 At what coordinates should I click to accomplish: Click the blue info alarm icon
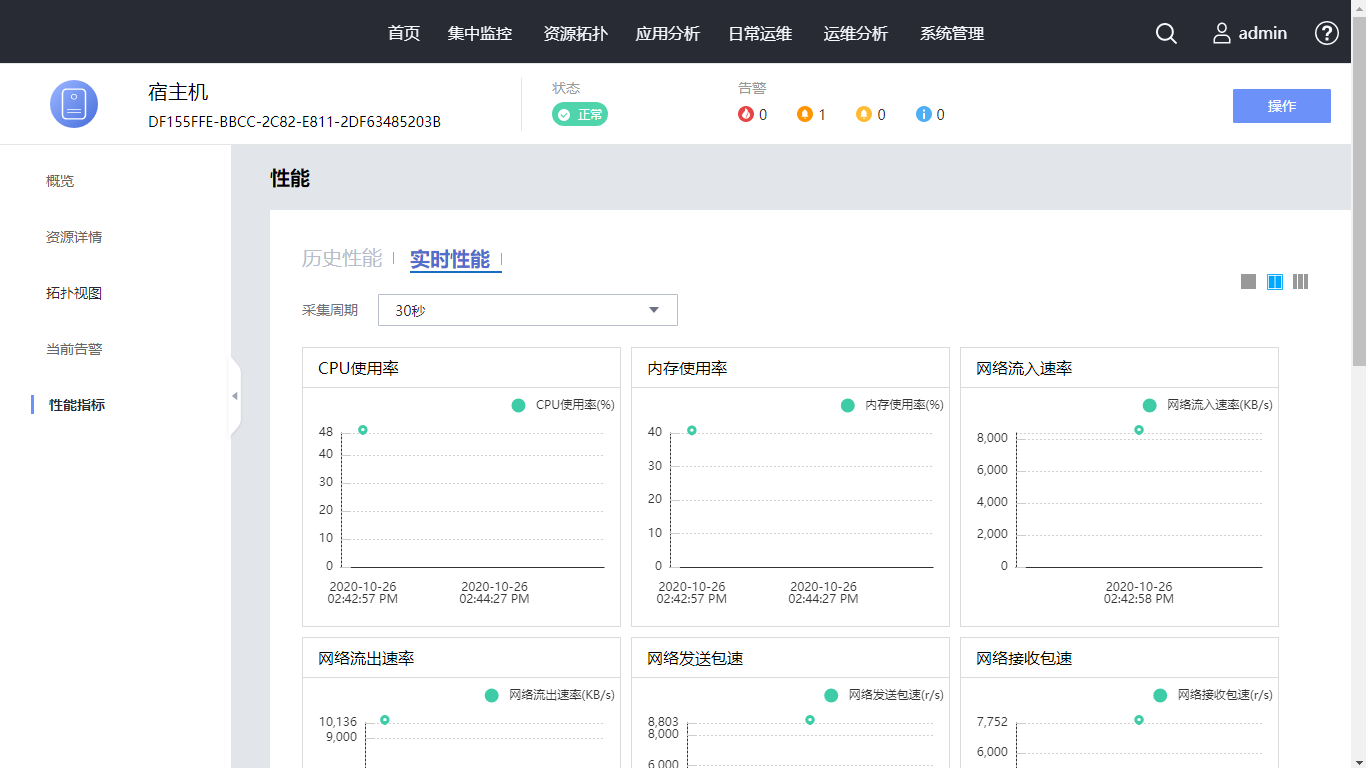coord(924,114)
